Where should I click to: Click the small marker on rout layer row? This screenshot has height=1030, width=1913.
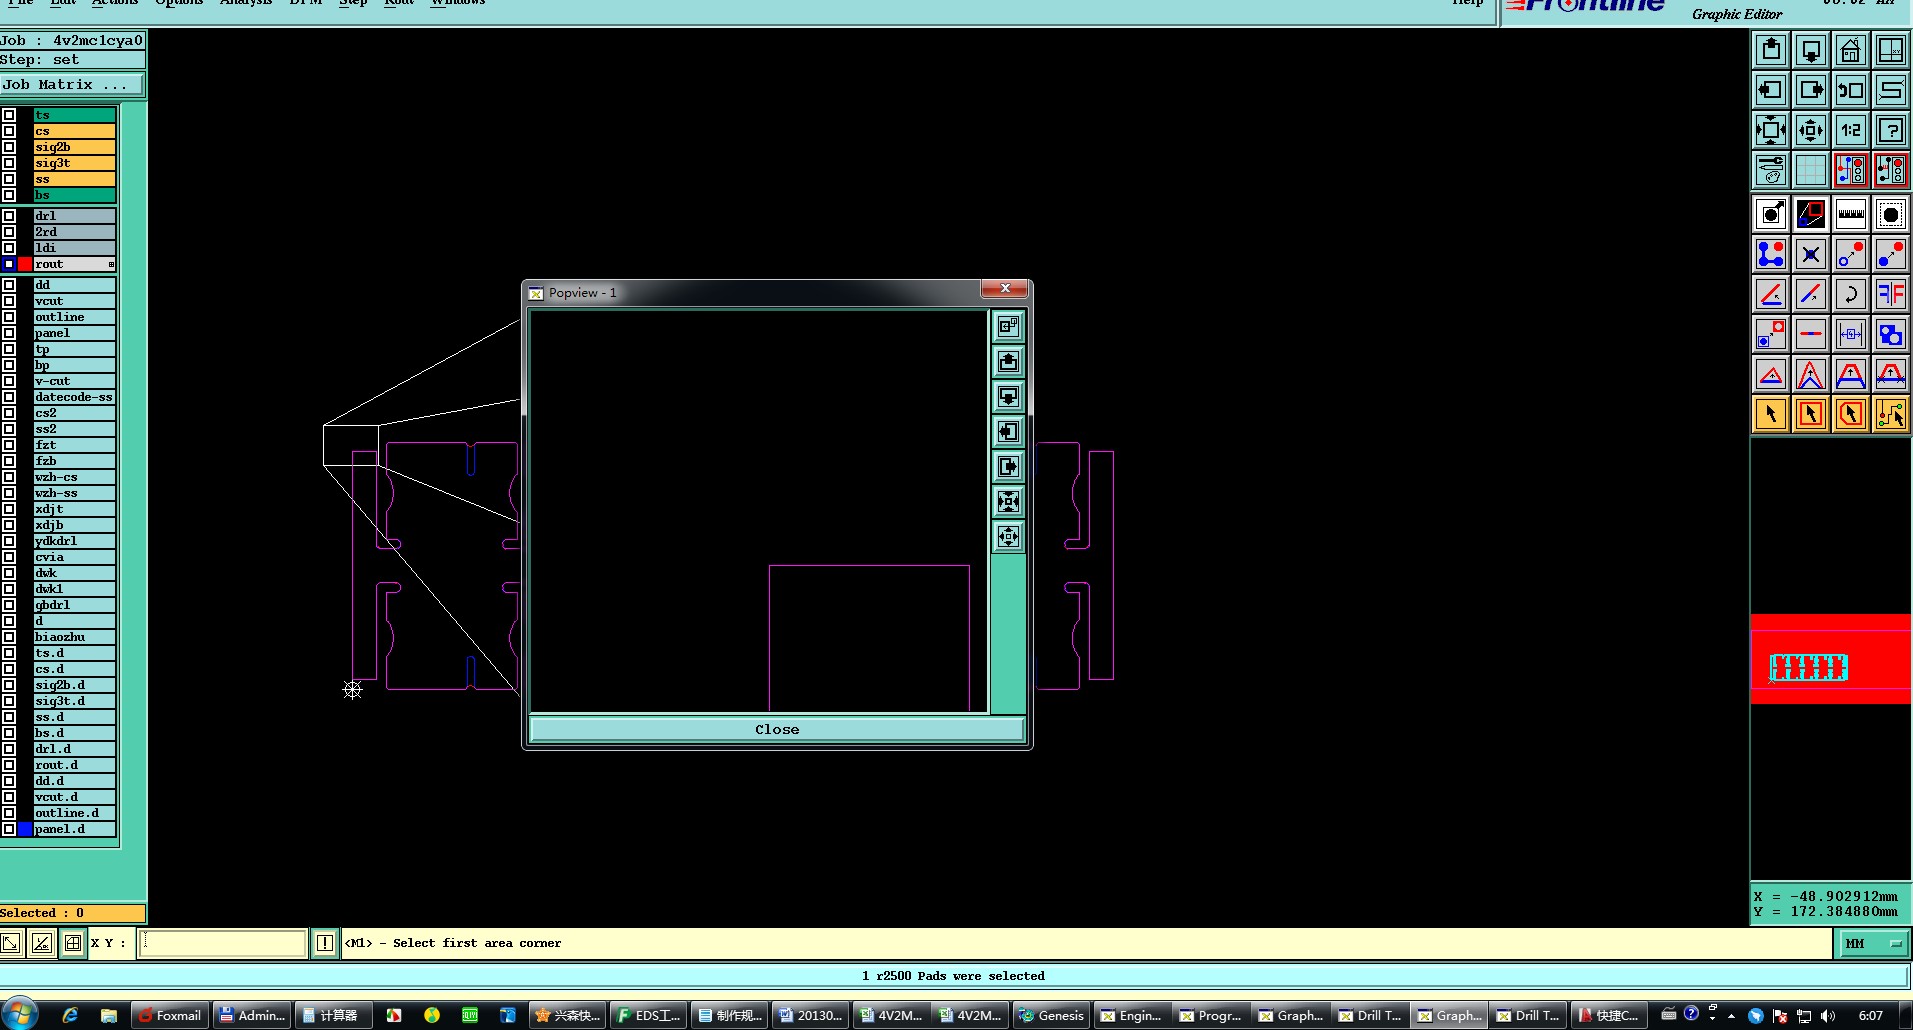[x=111, y=264]
